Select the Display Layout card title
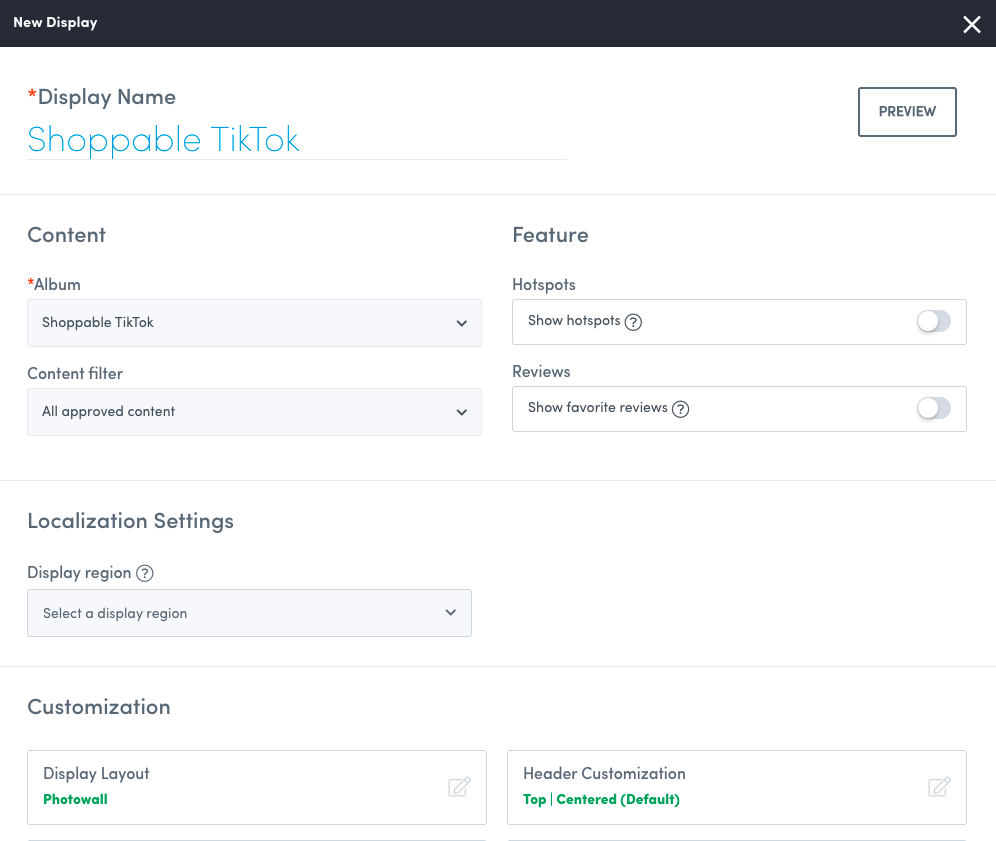 (x=96, y=773)
